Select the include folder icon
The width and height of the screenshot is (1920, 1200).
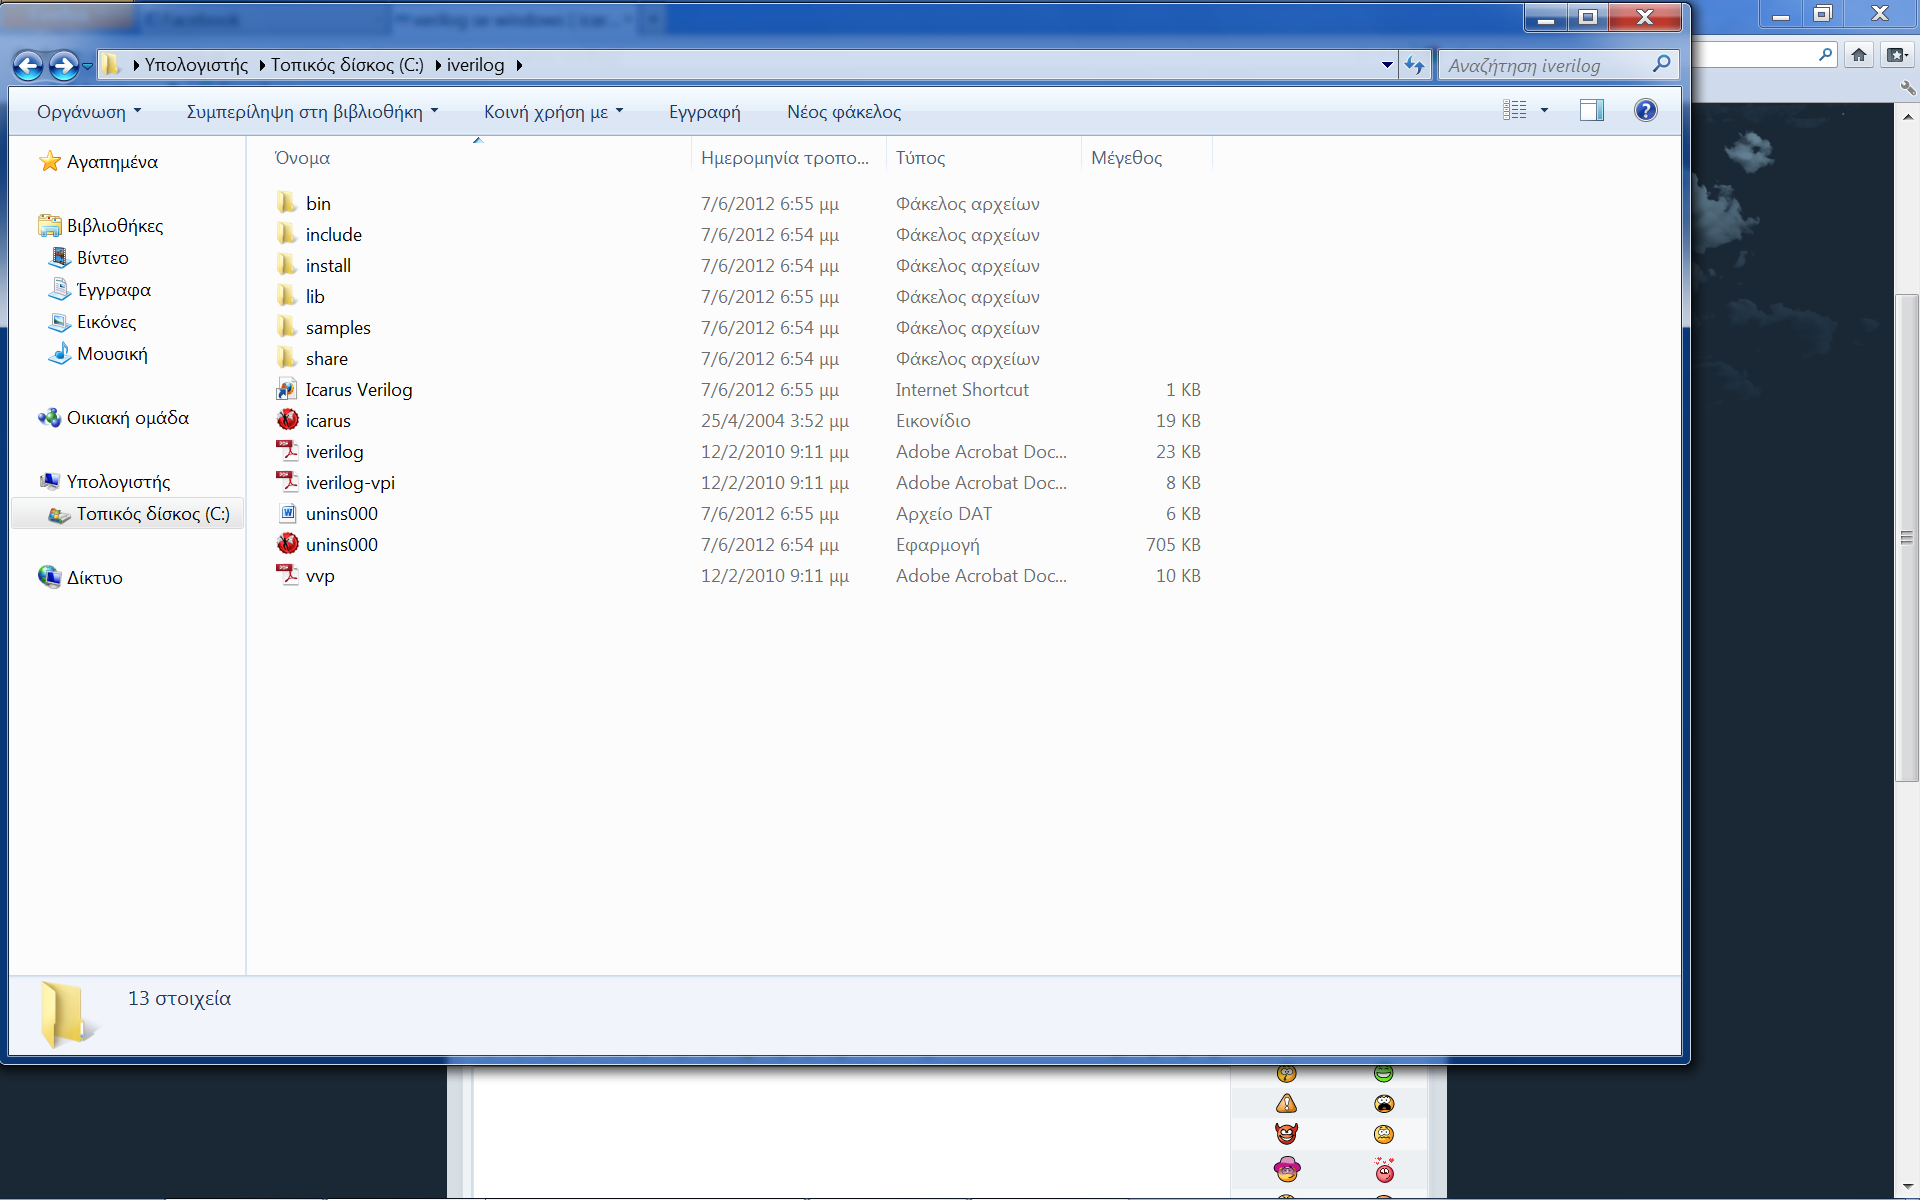(x=287, y=234)
